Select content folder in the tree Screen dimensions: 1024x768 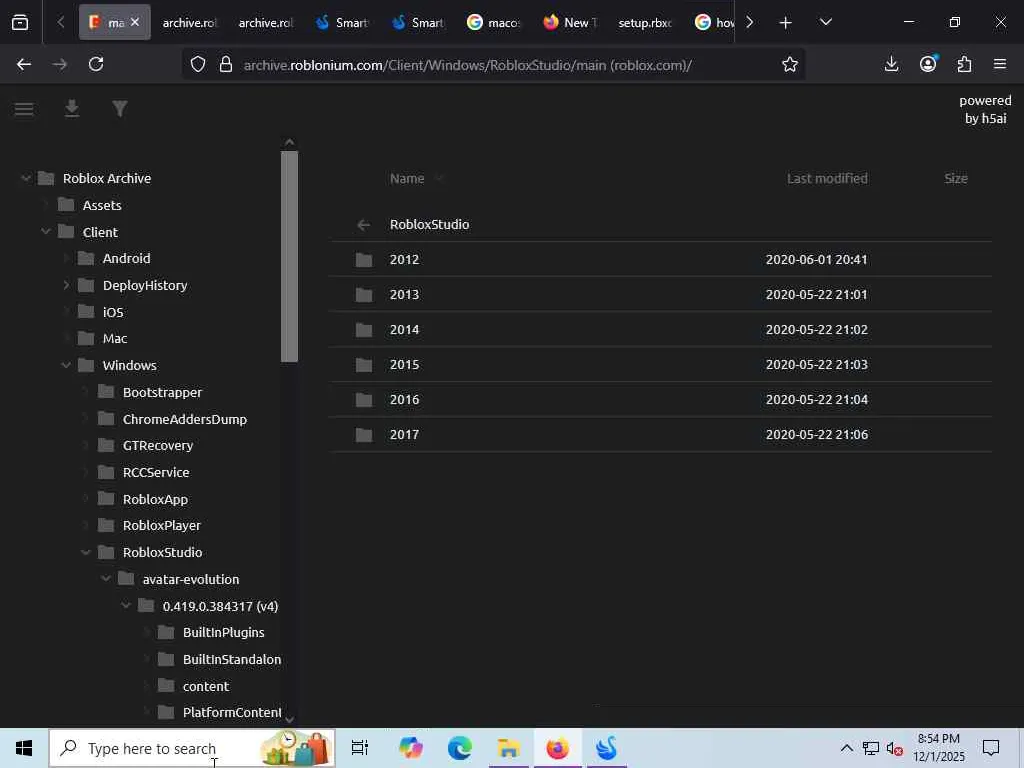[206, 686]
